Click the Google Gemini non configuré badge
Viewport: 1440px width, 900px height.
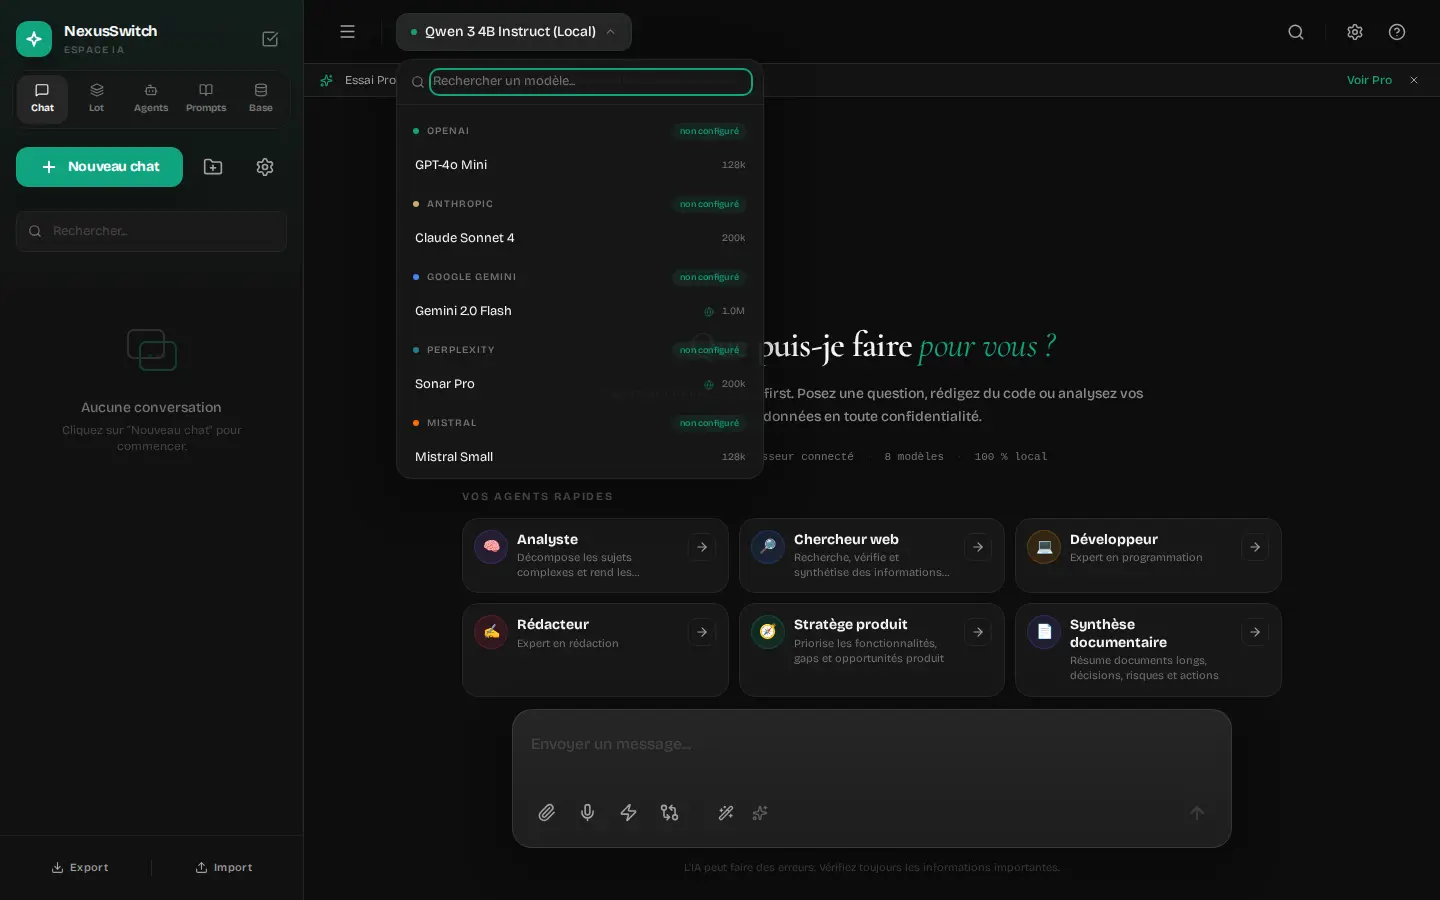point(709,277)
